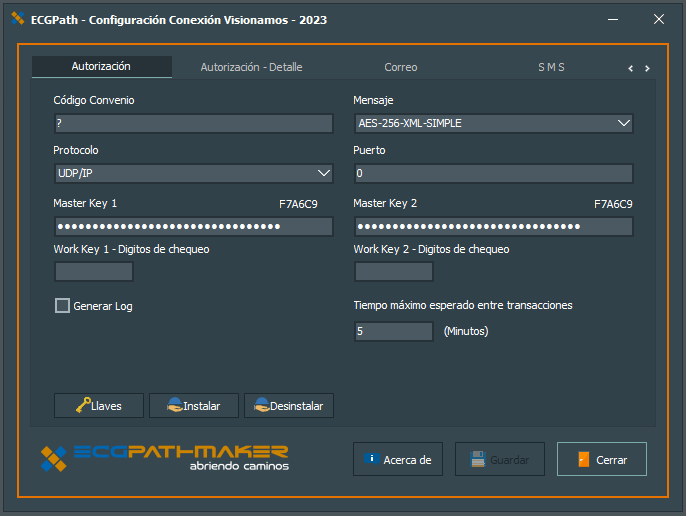Viewport: 686px width, 516px height.
Task: Click the Instalar button icon
Action: (x=174, y=405)
